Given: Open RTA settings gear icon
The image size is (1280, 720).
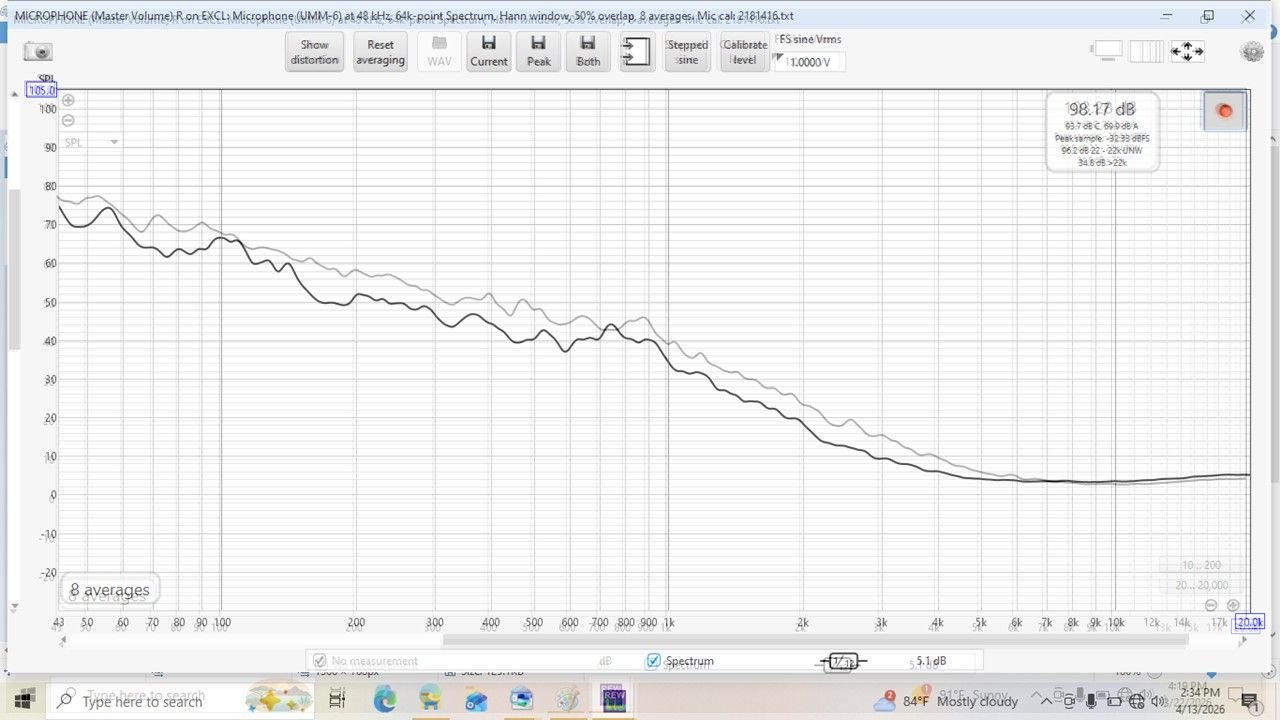Looking at the screenshot, I should click(x=1250, y=52).
